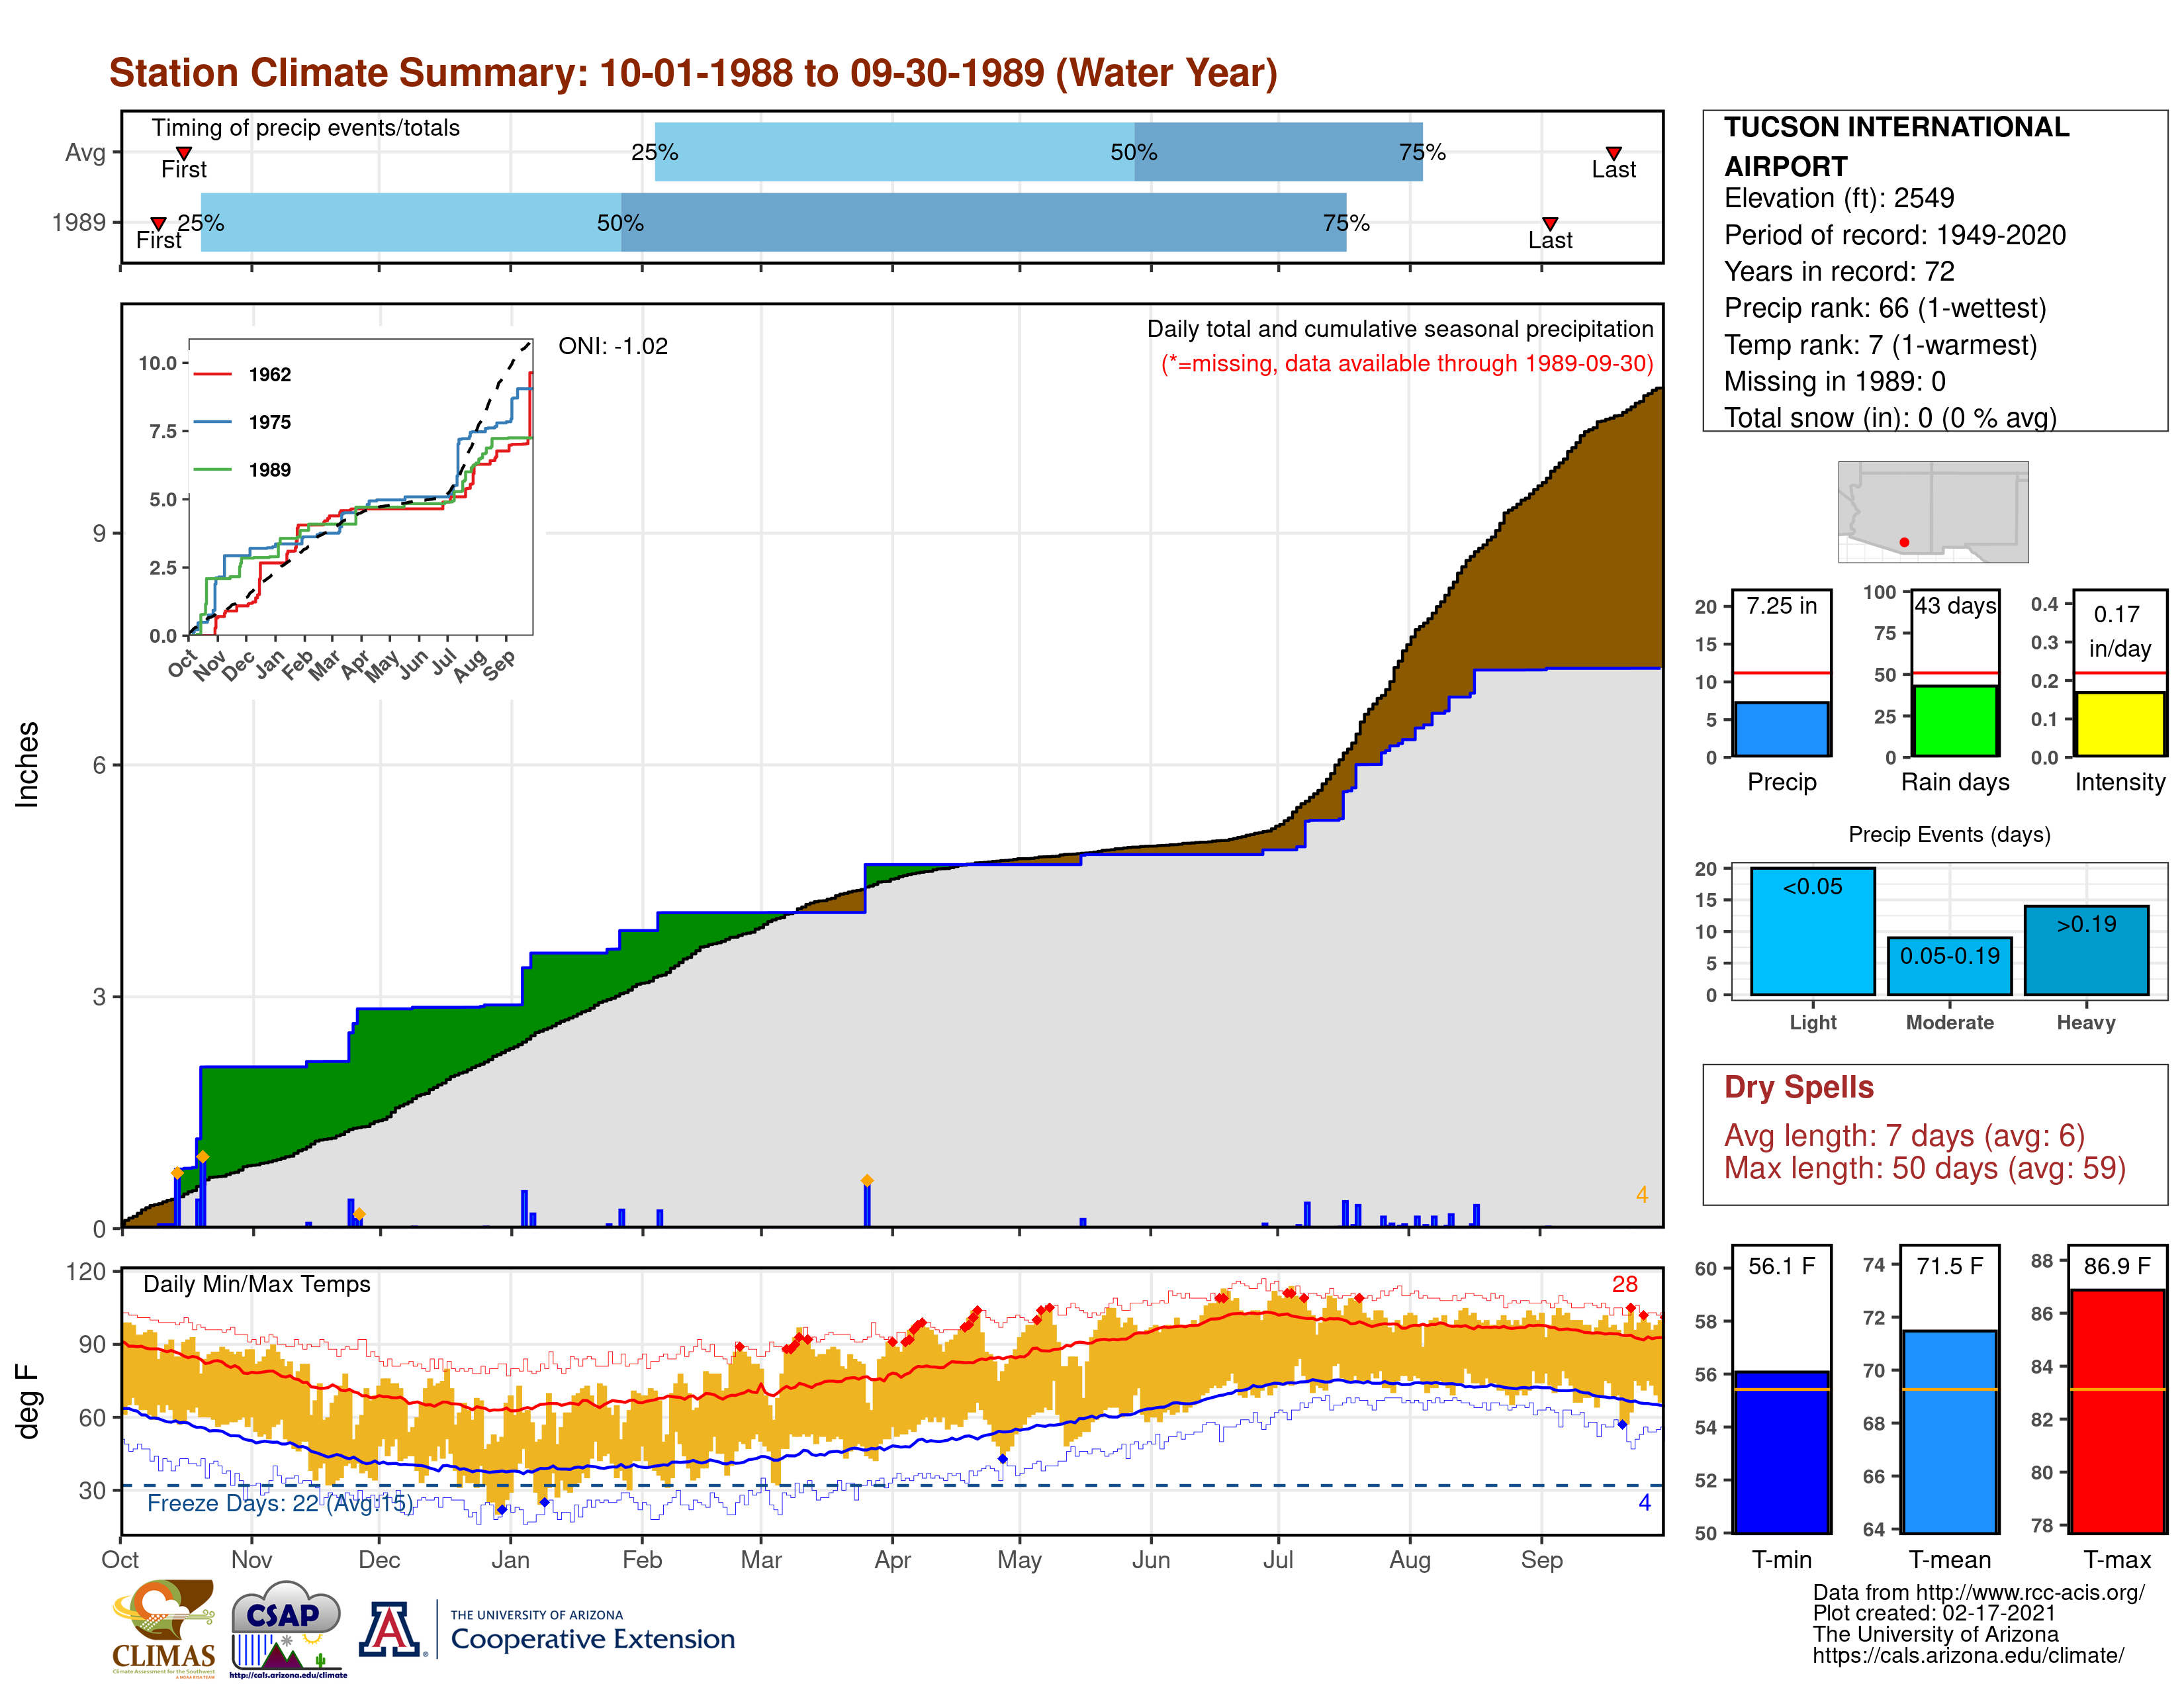Click the red T-max bar
The height and width of the screenshot is (1688, 2184).
pos(2117,1411)
